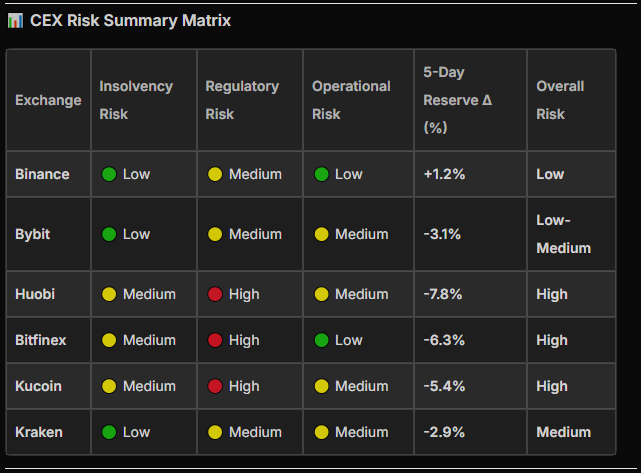Click Huobi's overall risk value High
This screenshot has height=473, width=641.
[552, 294]
